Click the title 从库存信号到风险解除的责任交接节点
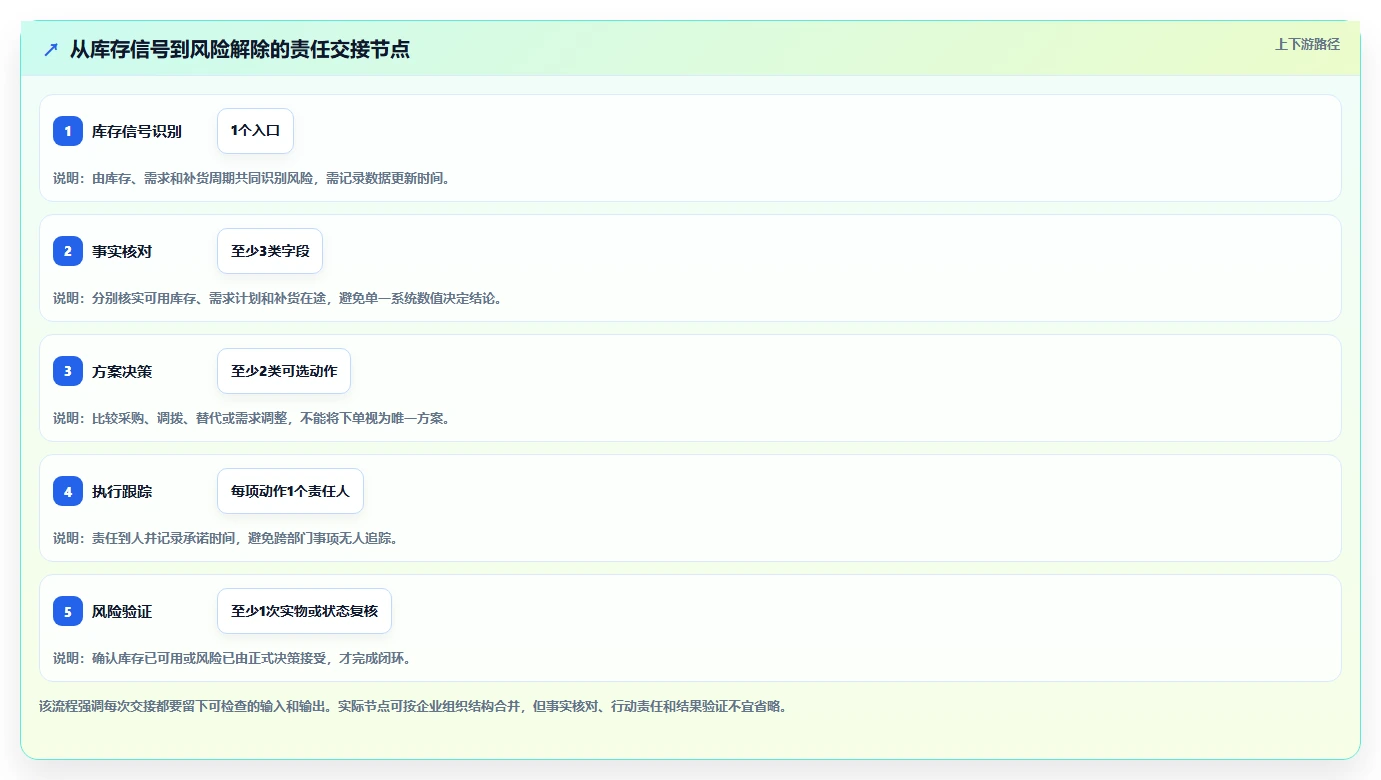Image resolution: width=1381 pixels, height=780 pixels. pos(240,49)
